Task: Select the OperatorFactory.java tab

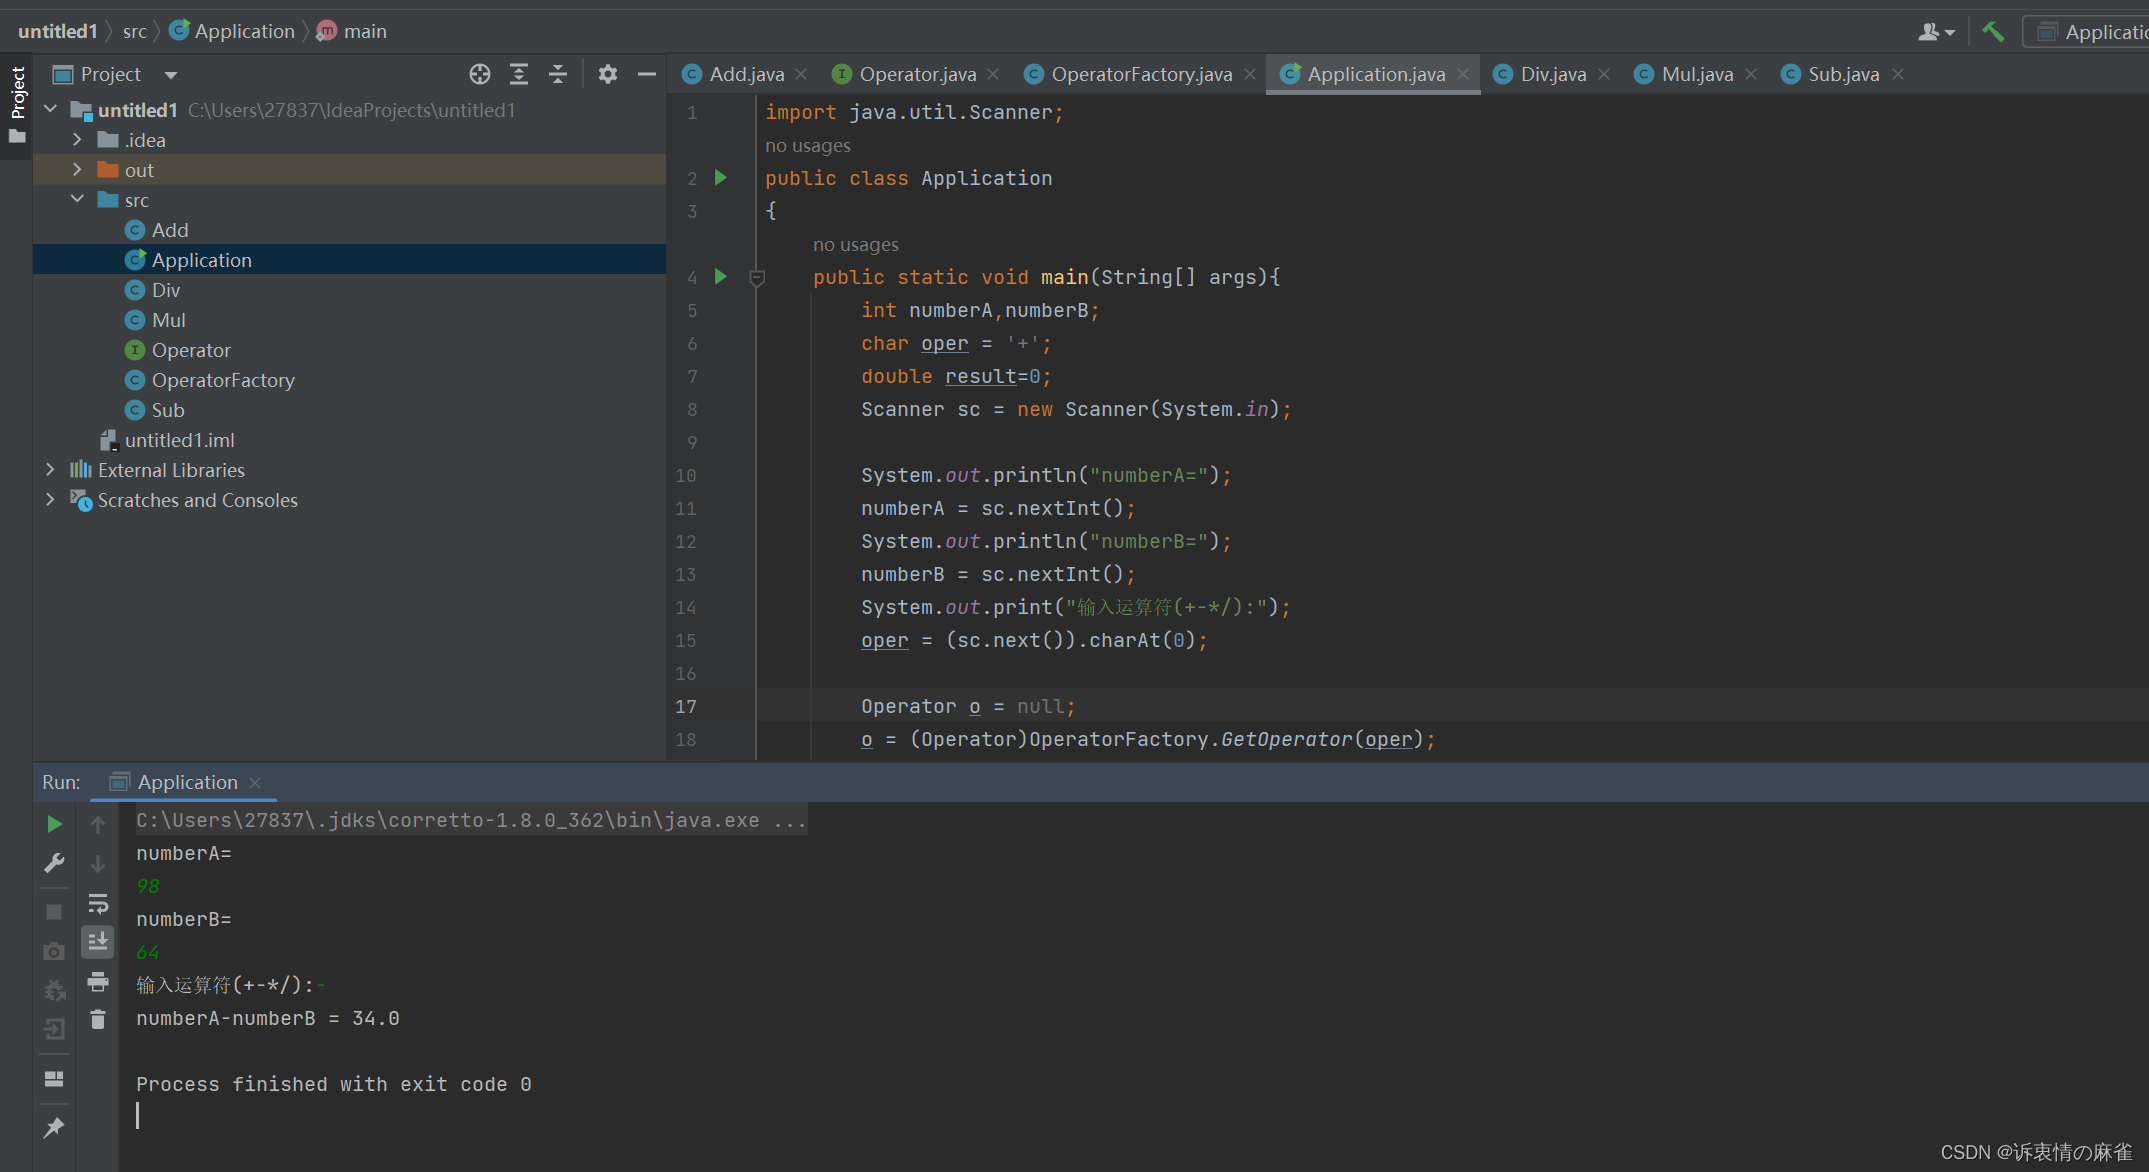Action: pyautogui.click(x=1140, y=74)
